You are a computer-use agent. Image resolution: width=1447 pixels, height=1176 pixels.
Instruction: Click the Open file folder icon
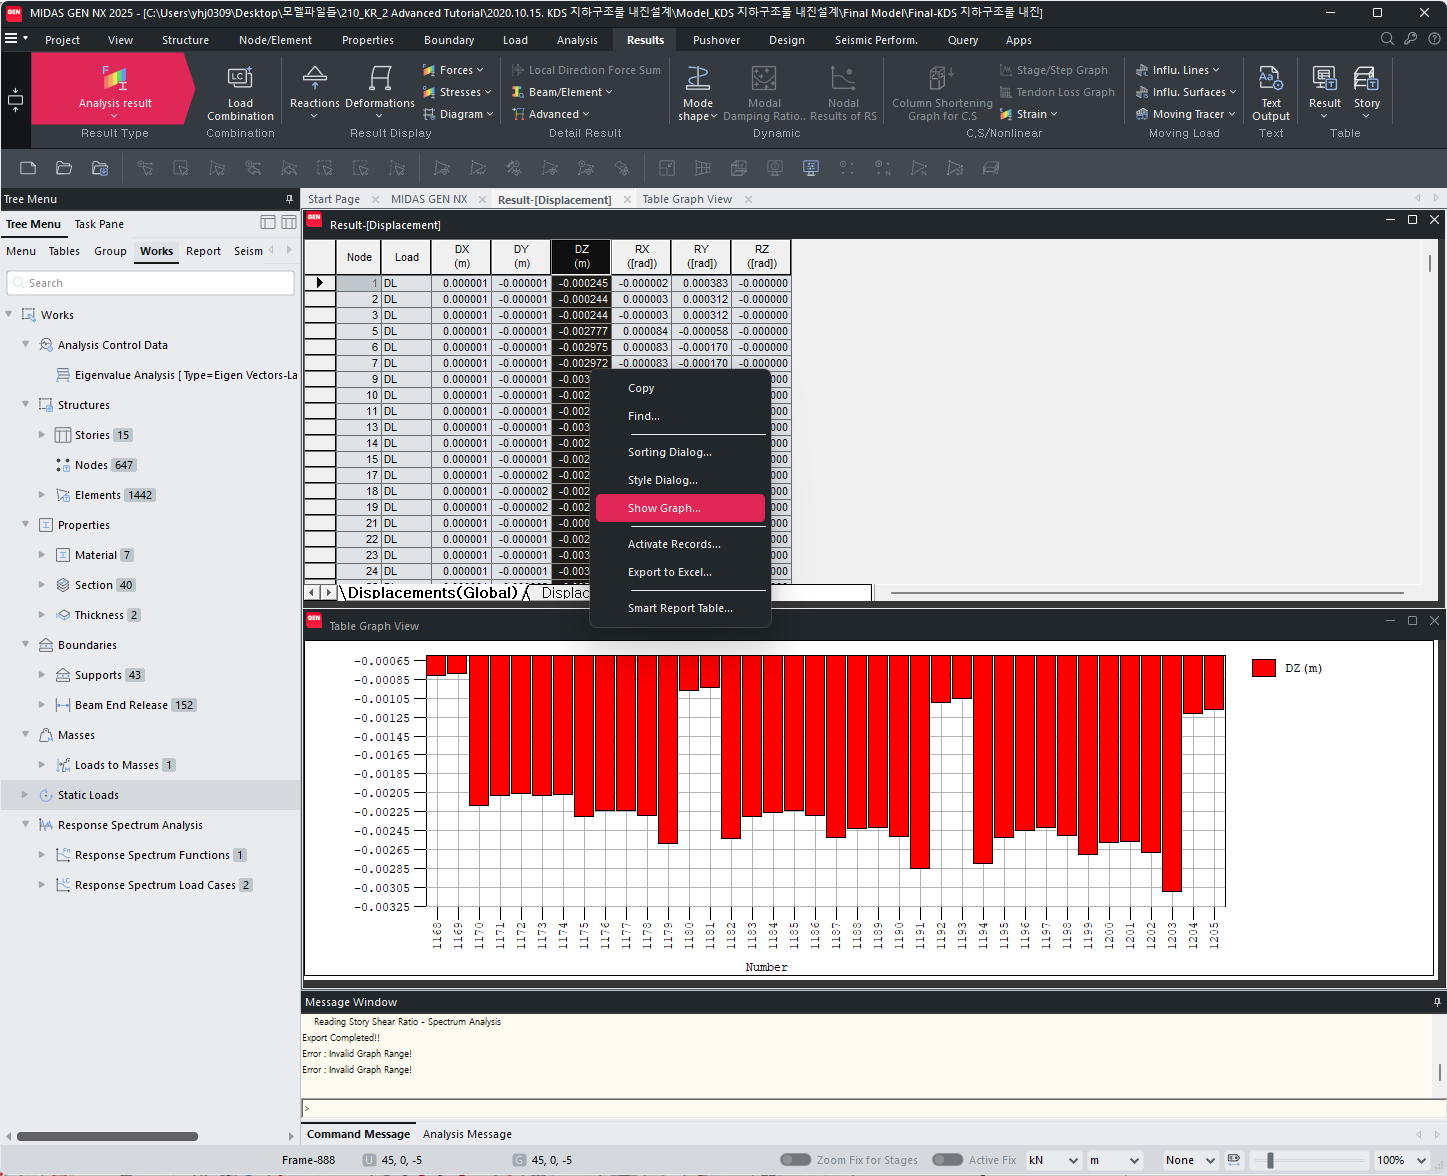pos(64,168)
